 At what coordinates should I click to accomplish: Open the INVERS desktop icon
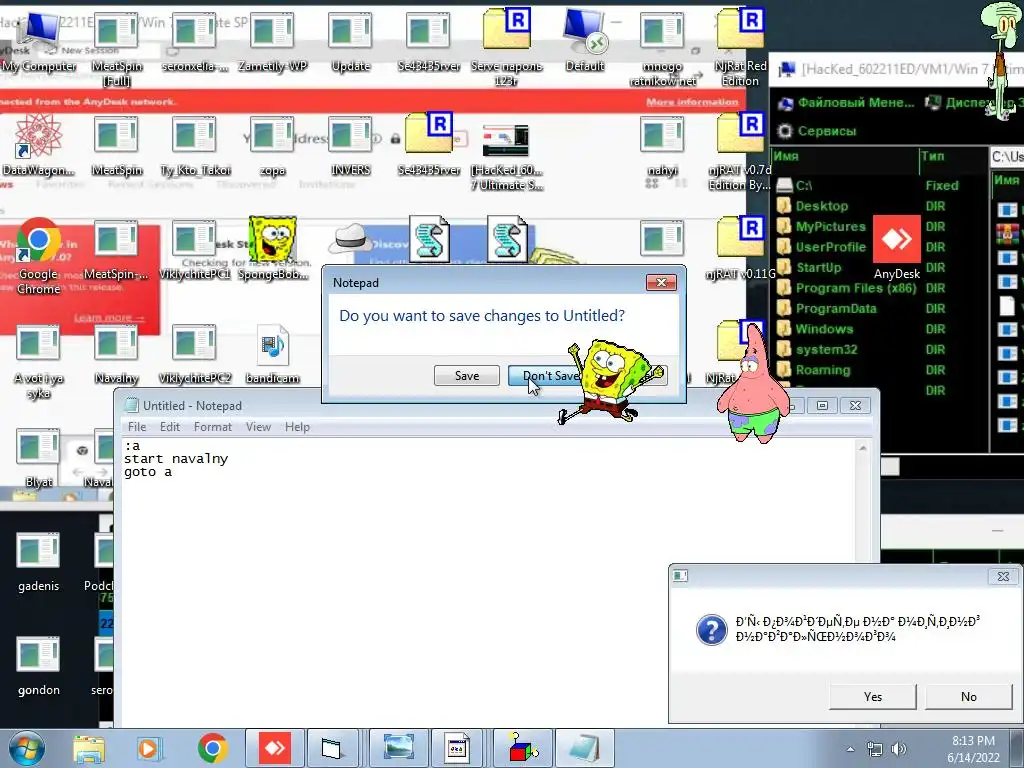(x=351, y=145)
